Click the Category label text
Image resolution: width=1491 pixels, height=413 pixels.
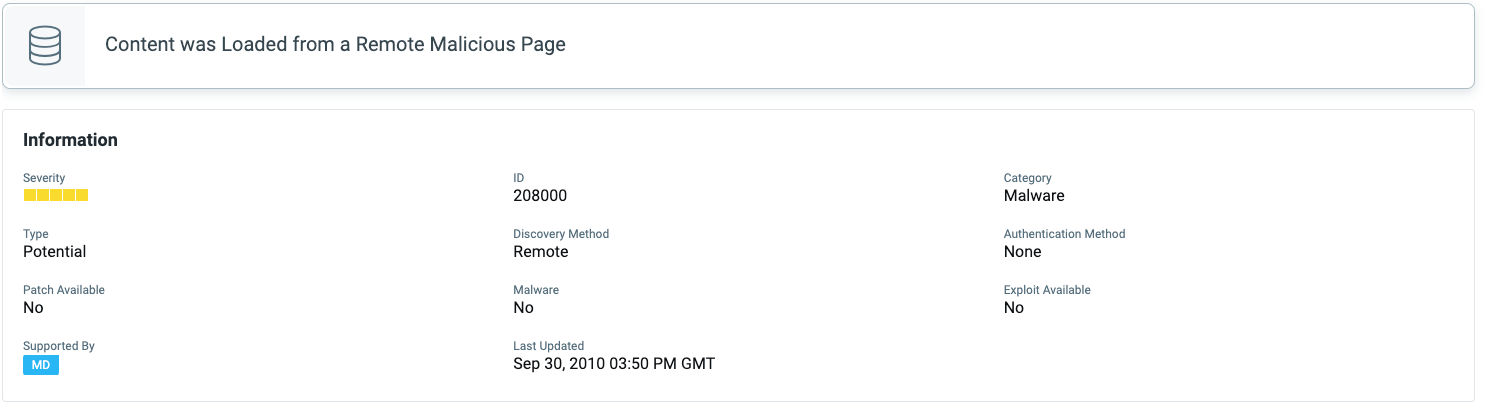[1028, 178]
